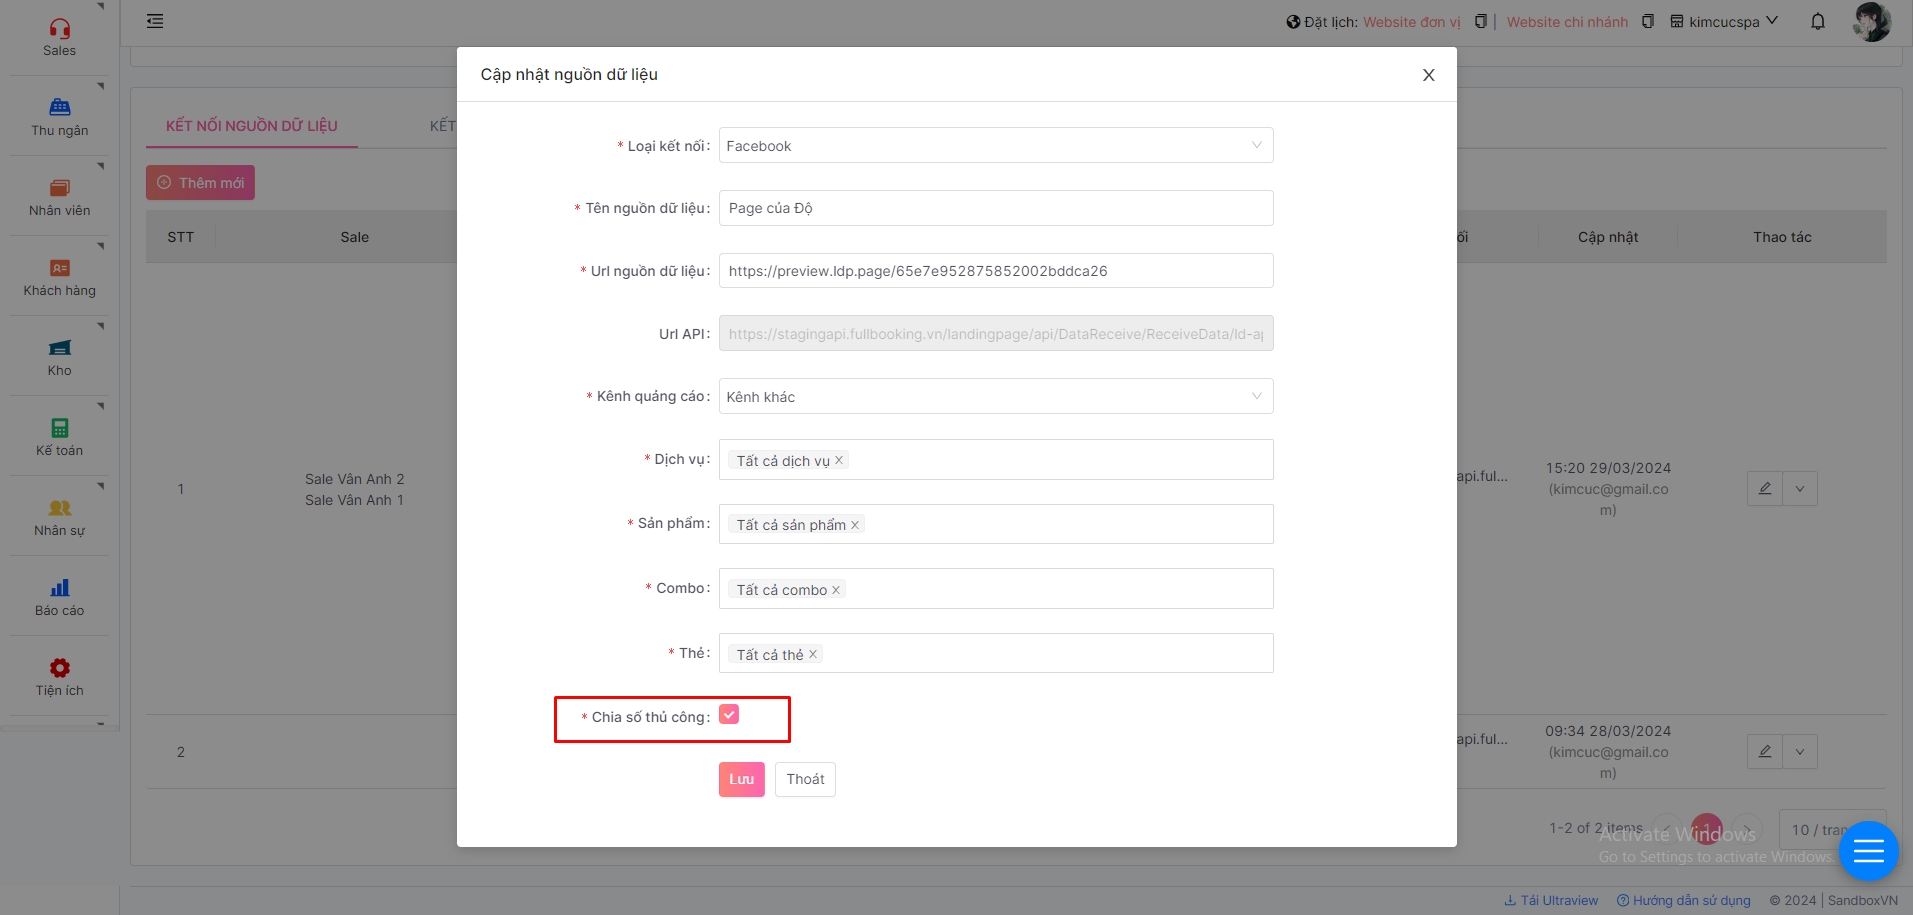The height and width of the screenshot is (915, 1913).
Task: Click the edit pencil icon in row 1
Action: point(1764,489)
